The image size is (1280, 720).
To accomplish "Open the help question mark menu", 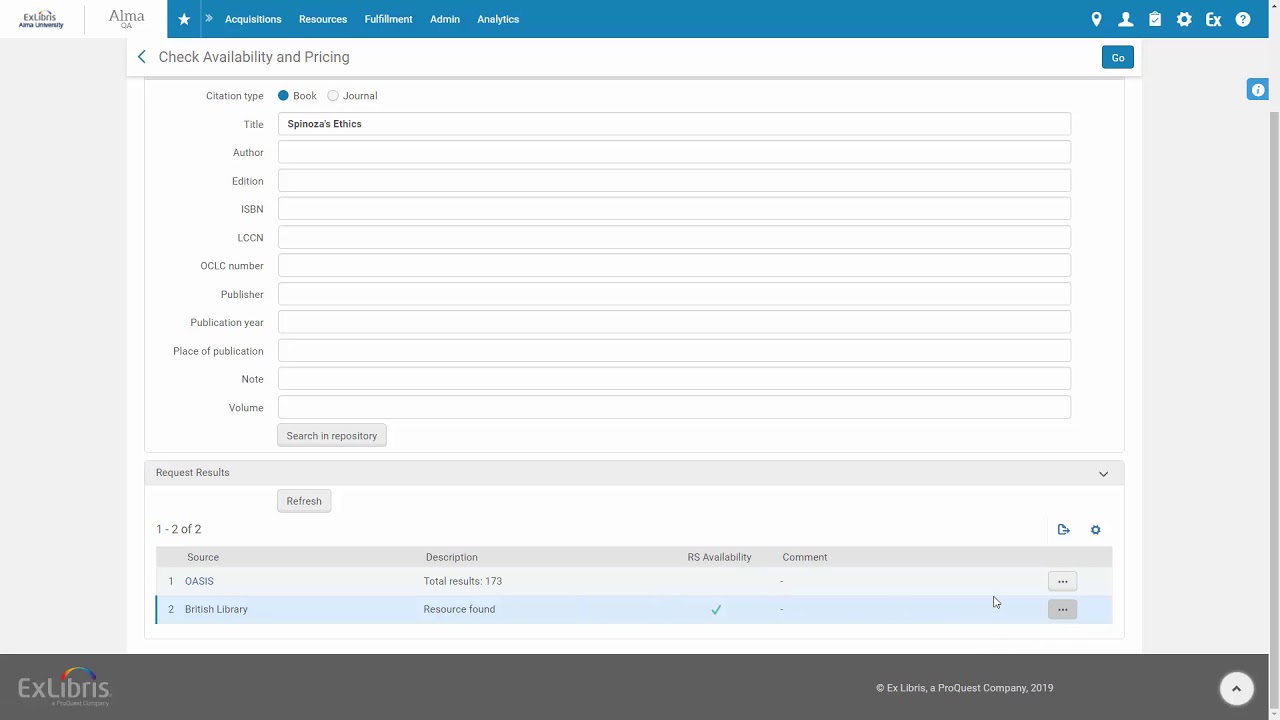I will click(1243, 19).
